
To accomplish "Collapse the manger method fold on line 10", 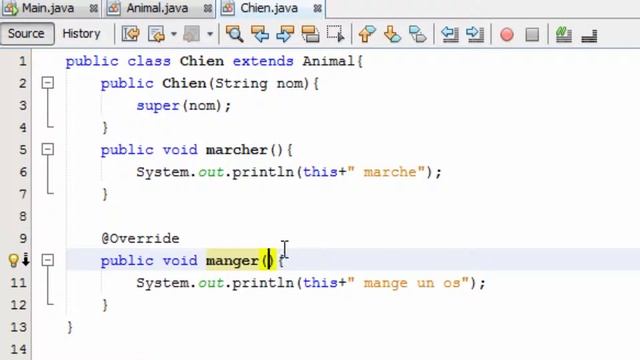I will pos(48,260).
